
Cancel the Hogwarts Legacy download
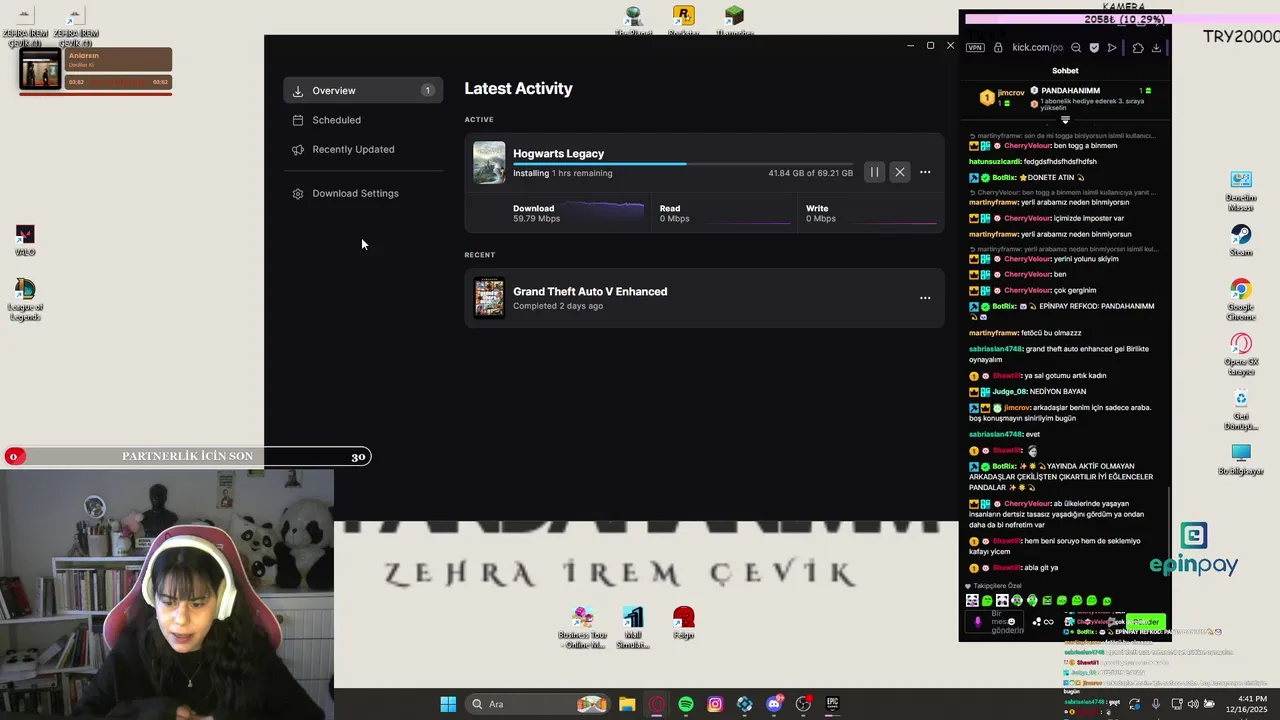point(900,172)
